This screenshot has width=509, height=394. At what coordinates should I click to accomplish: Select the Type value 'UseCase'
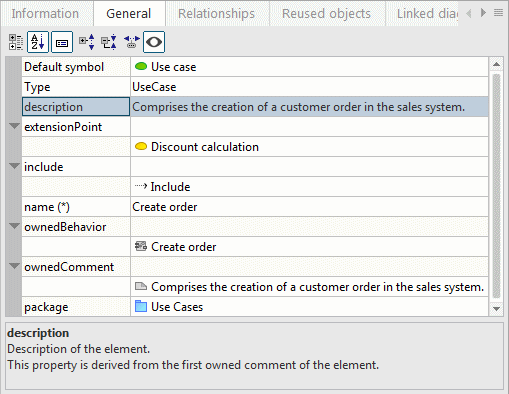click(309, 87)
